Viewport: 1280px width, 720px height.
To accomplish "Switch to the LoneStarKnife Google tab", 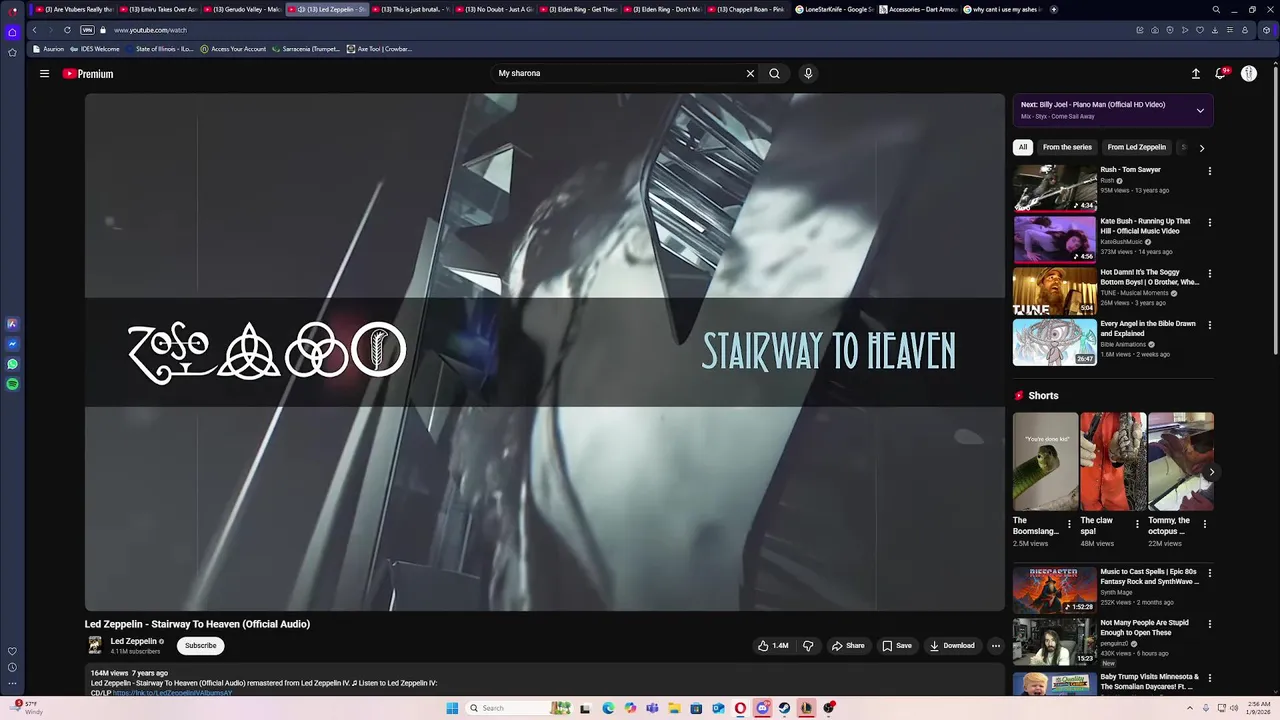I will coord(834,9).
